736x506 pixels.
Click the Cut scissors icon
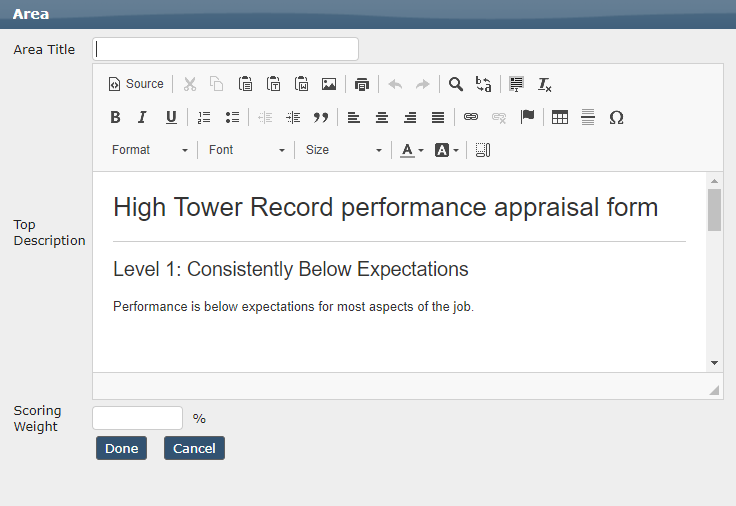click(190, 84)
